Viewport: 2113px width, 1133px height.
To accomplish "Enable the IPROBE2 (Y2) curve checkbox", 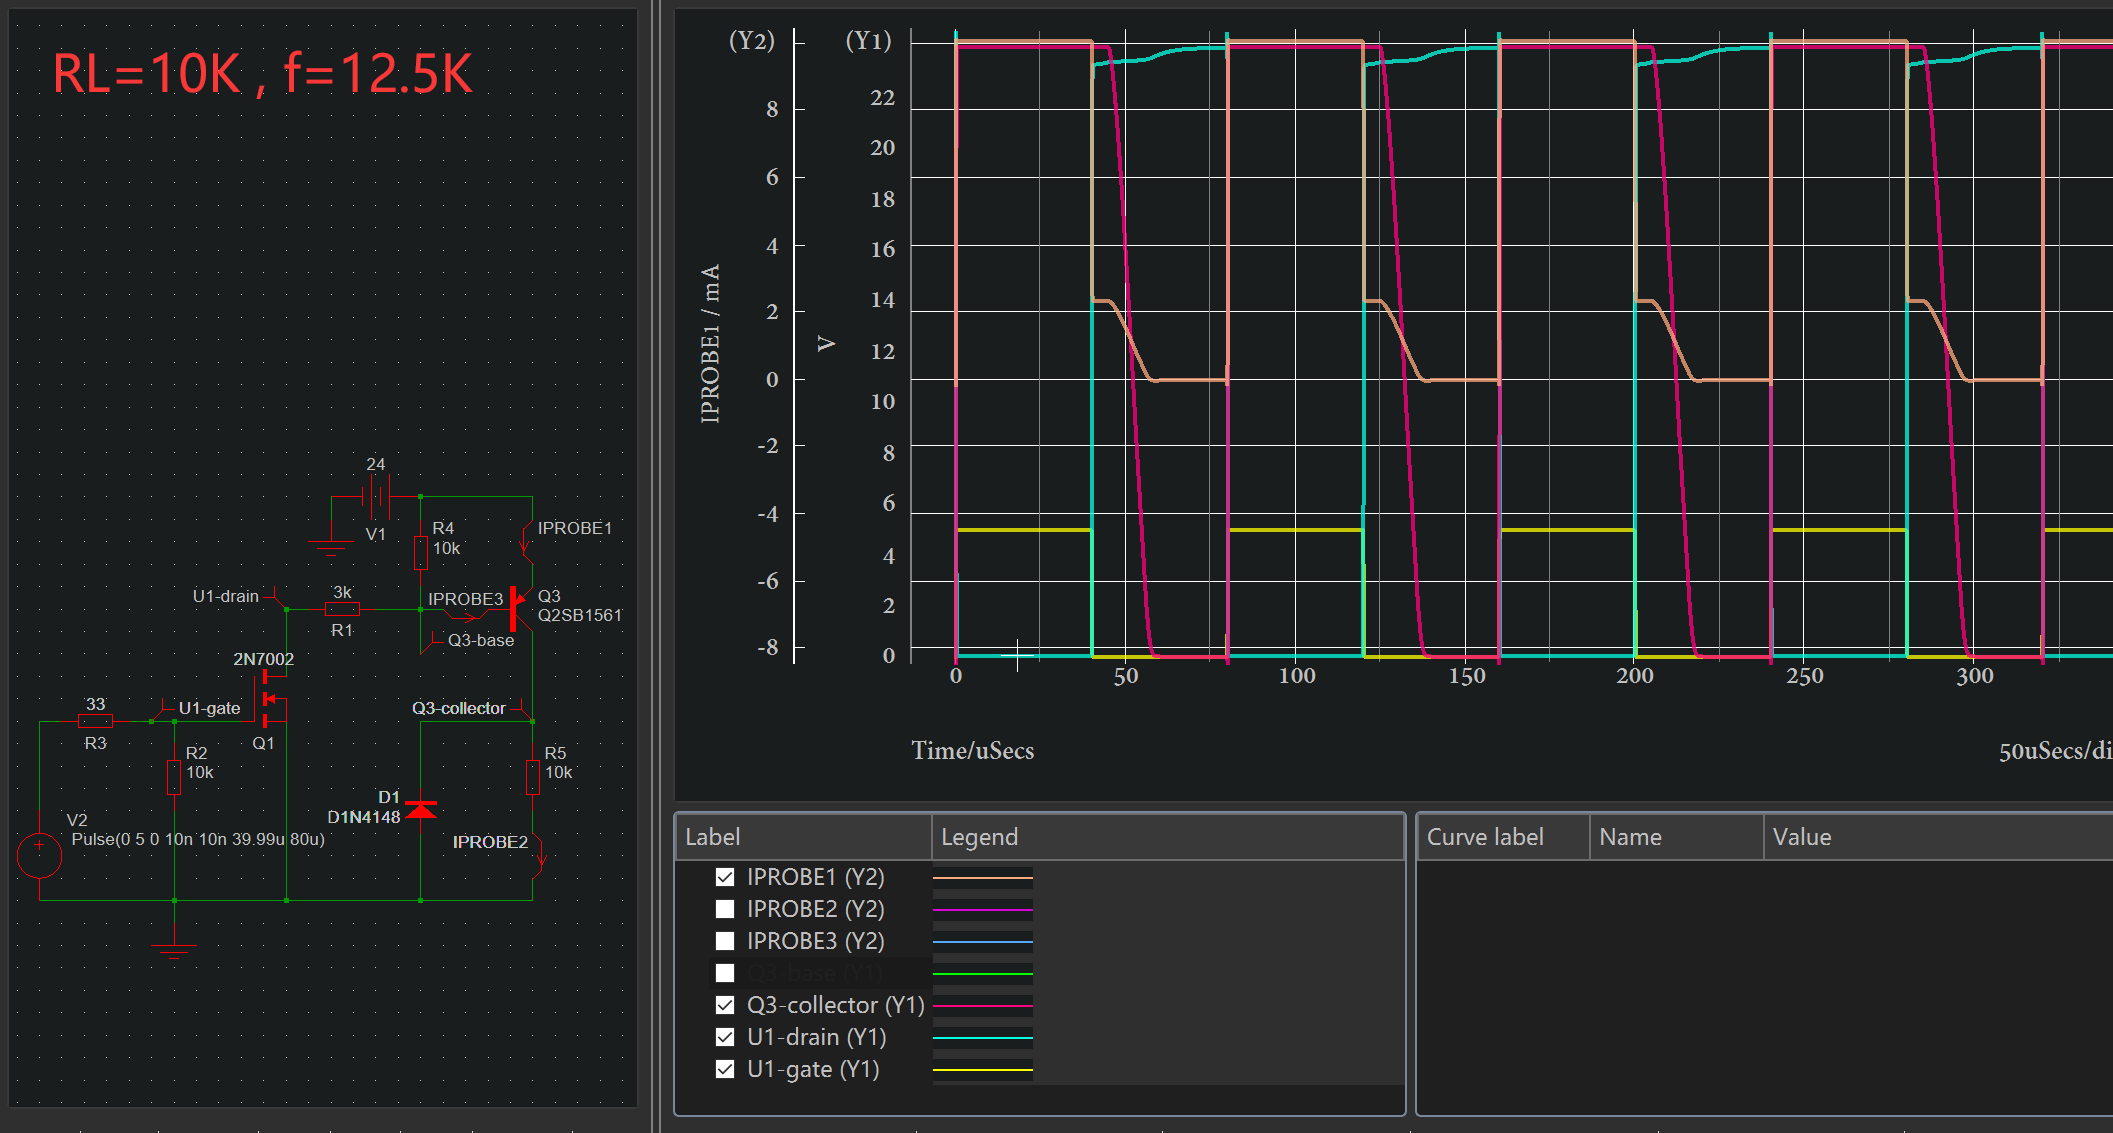I will pos(725,909).
